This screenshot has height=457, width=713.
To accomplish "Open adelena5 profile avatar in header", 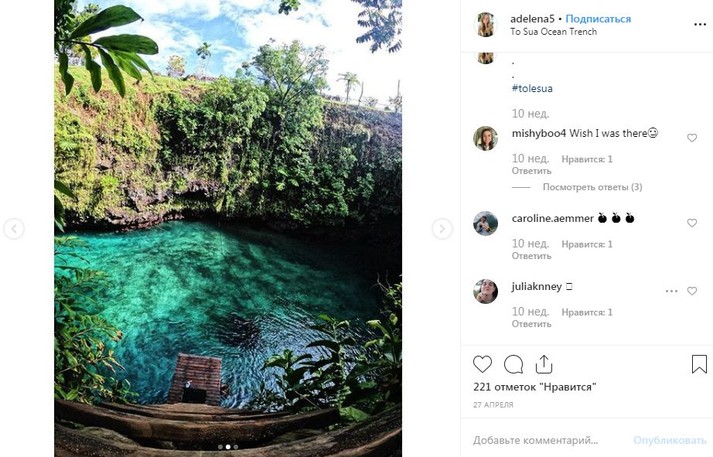I will tap(485, 24).
